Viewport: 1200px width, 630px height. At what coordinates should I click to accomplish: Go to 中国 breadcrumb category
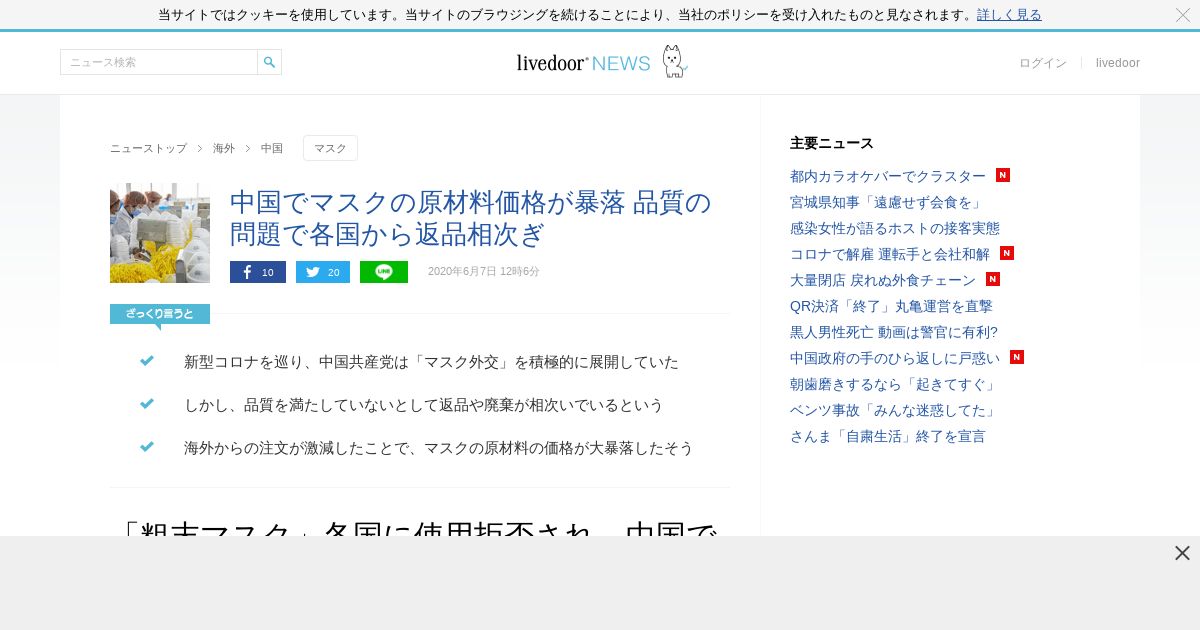(272, 148)
